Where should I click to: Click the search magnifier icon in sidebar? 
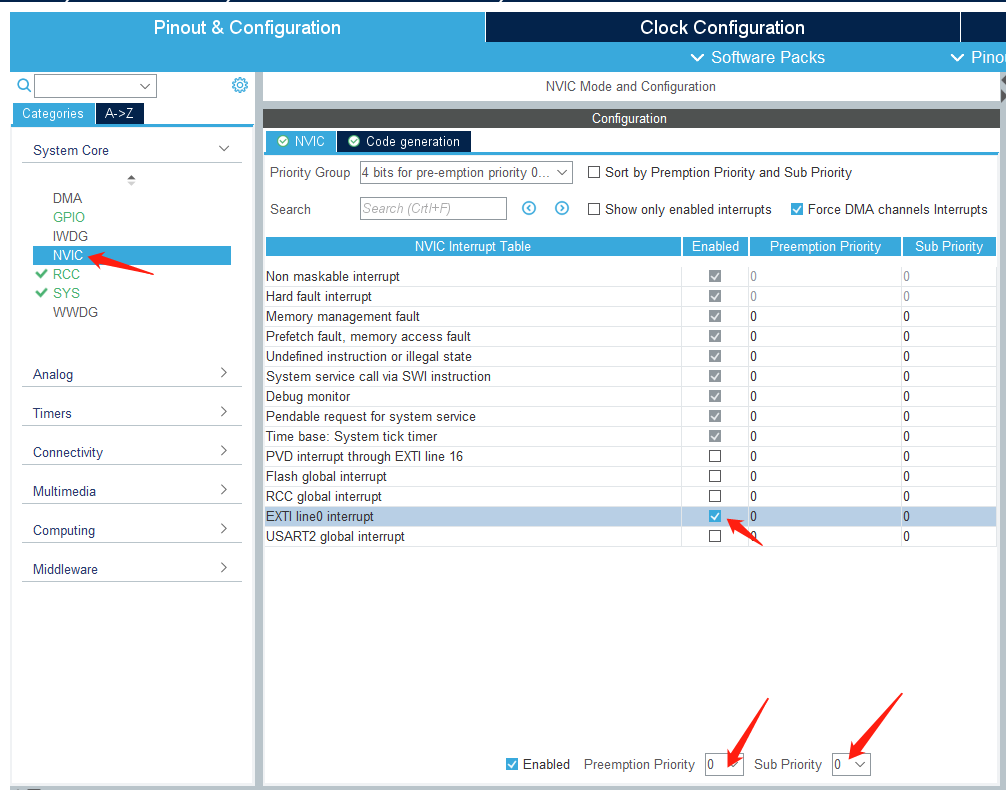click(x=24, y=85)
